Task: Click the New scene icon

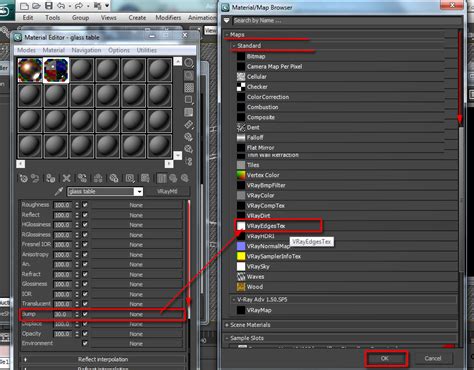Action: [24, 6]
